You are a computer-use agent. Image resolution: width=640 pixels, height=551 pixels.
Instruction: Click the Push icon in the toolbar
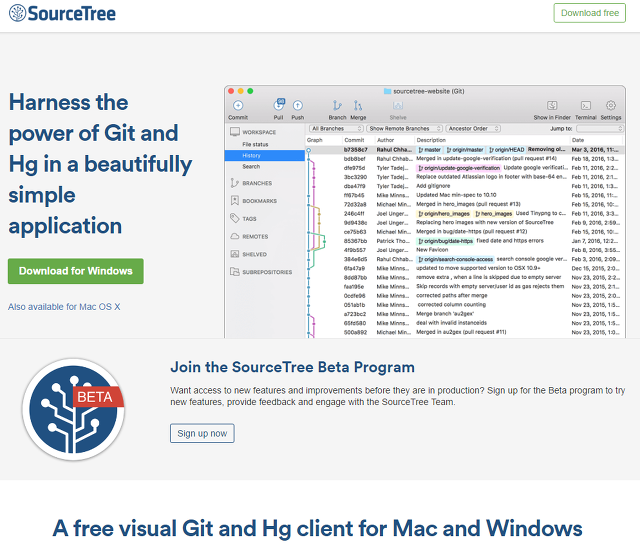click(298, 106)
